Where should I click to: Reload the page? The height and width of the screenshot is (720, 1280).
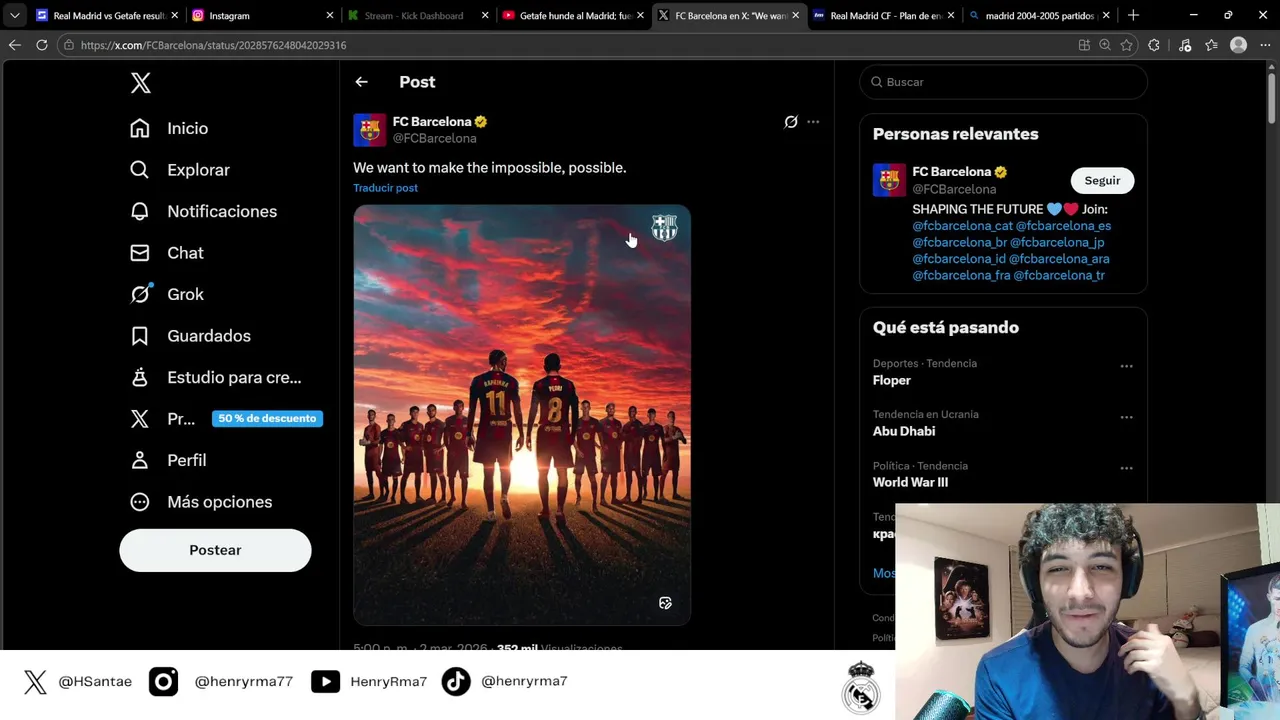click(41, 45)
